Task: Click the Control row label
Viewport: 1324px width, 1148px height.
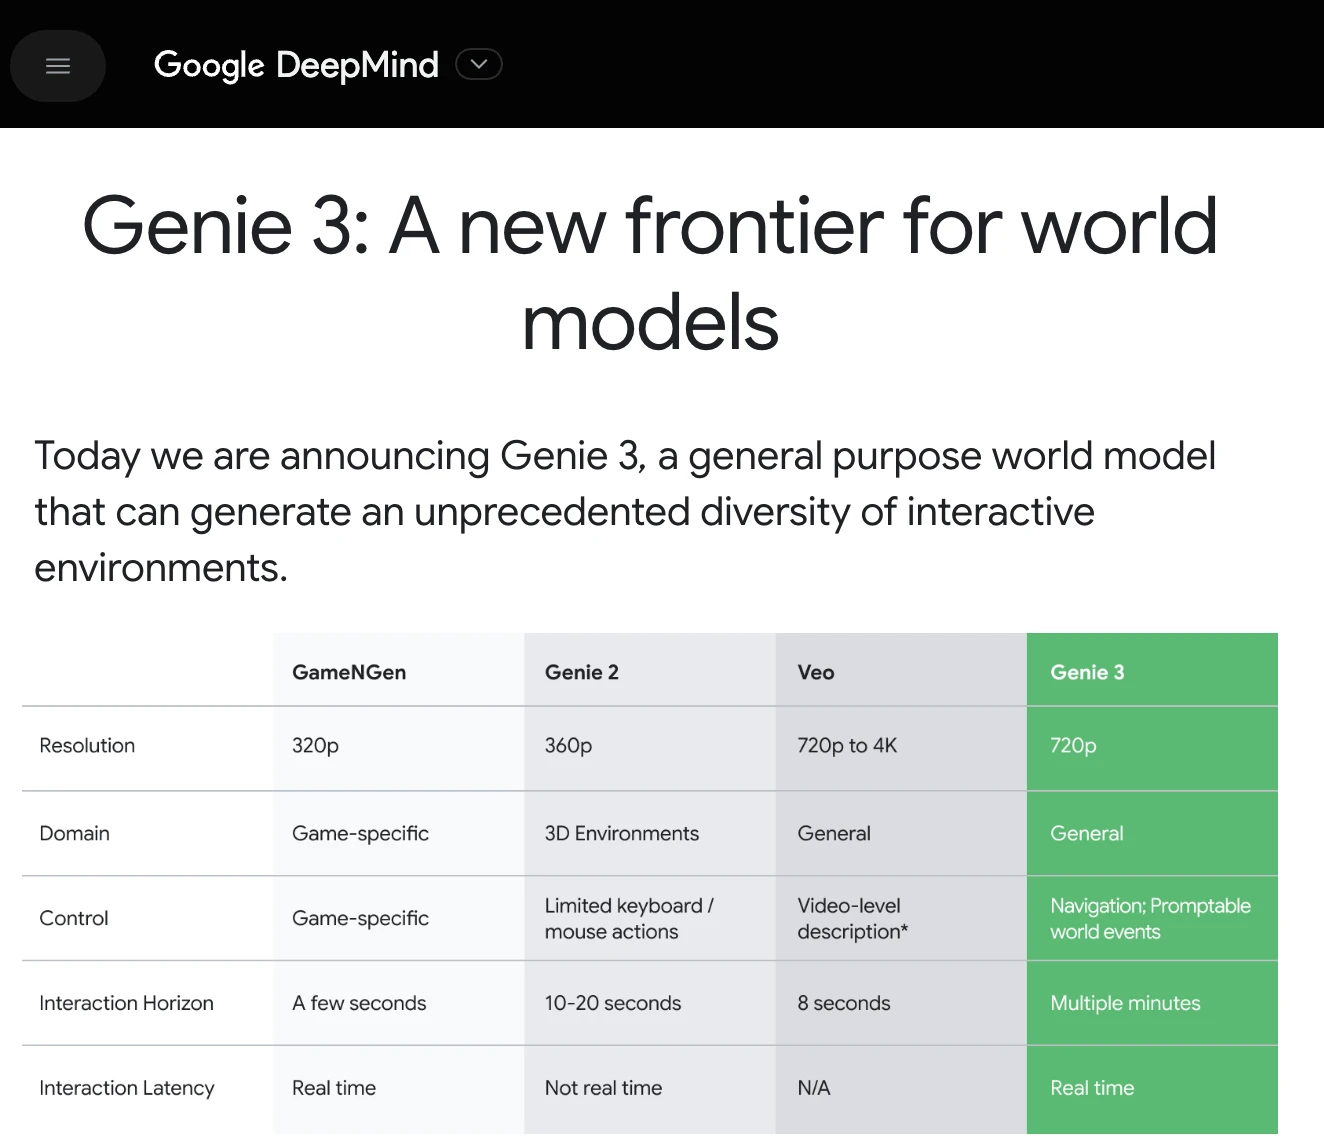Action: (x=74, y=918)
